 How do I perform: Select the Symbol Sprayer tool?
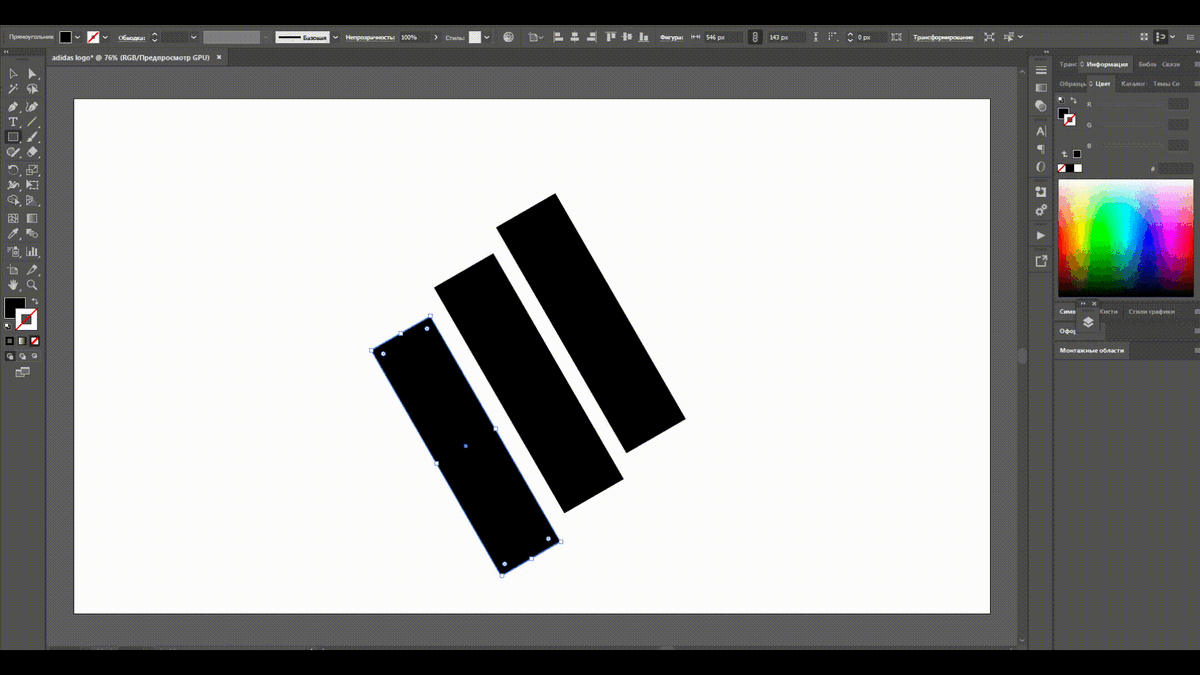(x=13, y=252)
